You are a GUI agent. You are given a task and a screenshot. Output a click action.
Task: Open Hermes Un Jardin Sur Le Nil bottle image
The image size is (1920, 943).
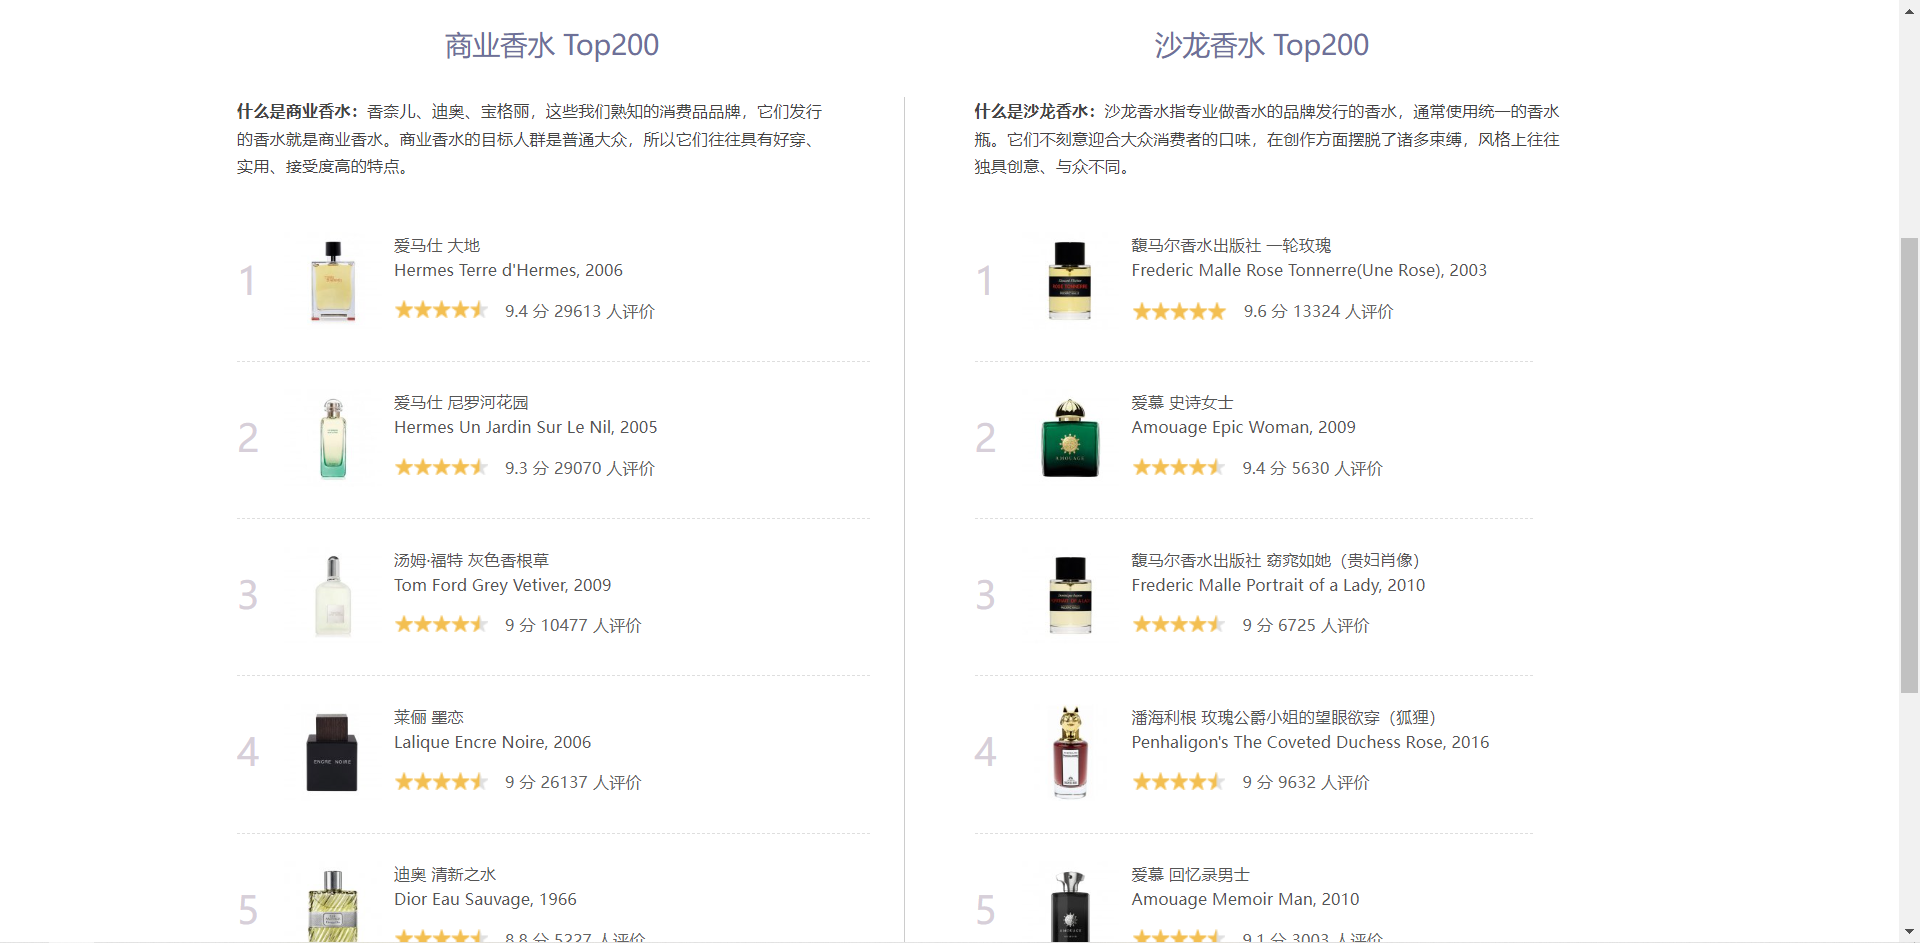[333, 438]
